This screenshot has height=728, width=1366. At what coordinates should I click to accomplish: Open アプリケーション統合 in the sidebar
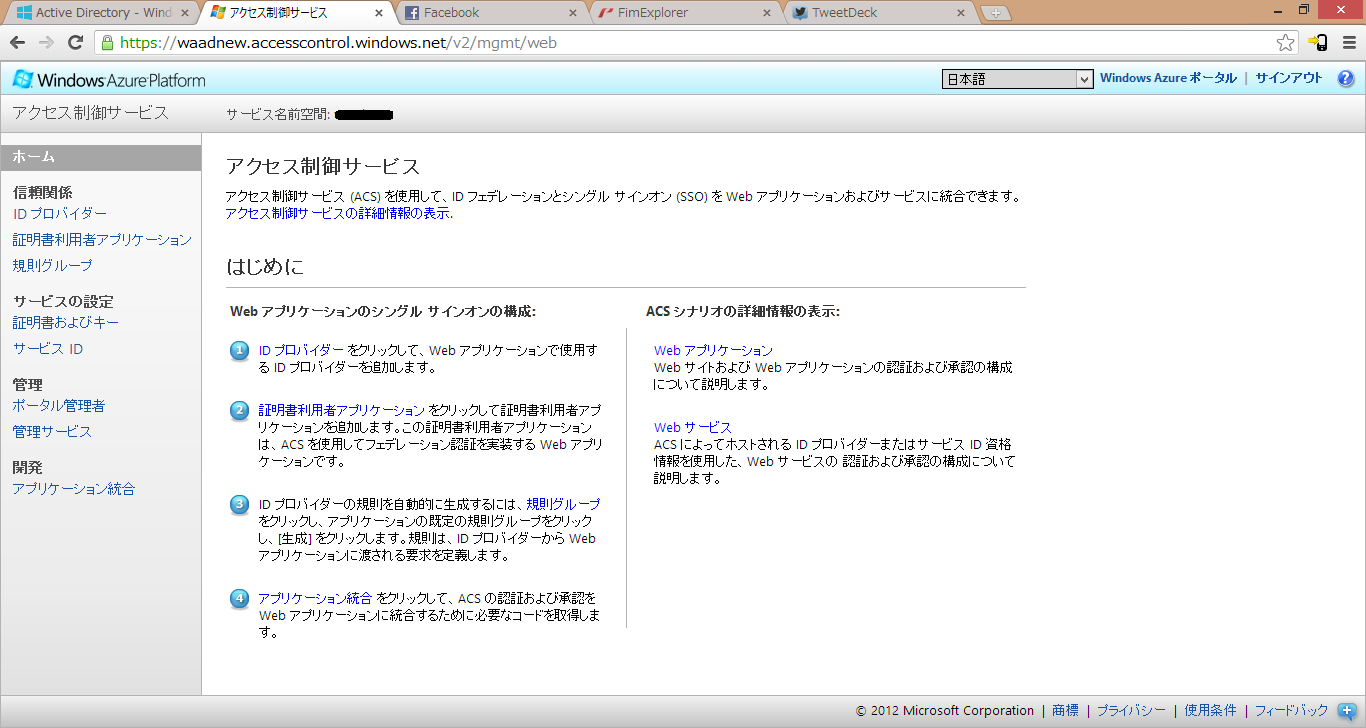coord(74,489)
